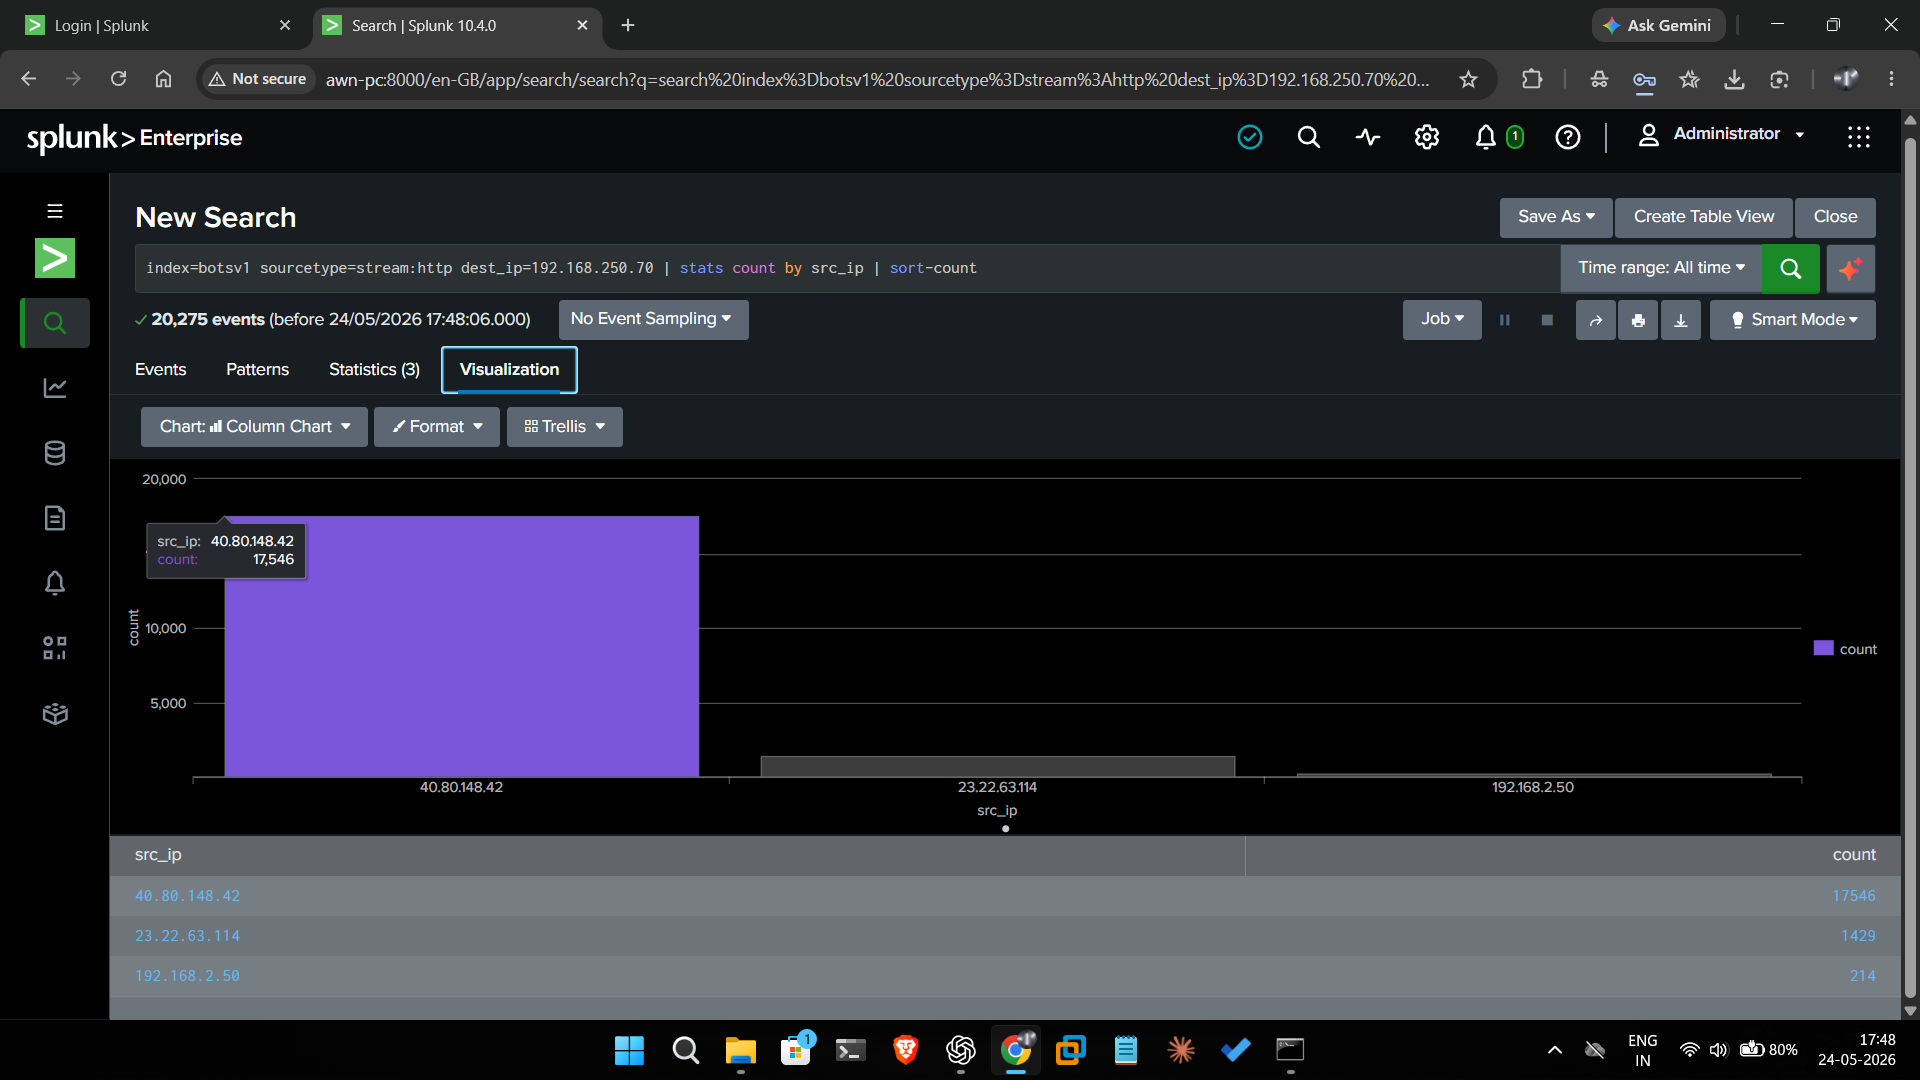Open the cube apps icon in sidebar
1920x1080 pixels.
[x=55, y=713]
